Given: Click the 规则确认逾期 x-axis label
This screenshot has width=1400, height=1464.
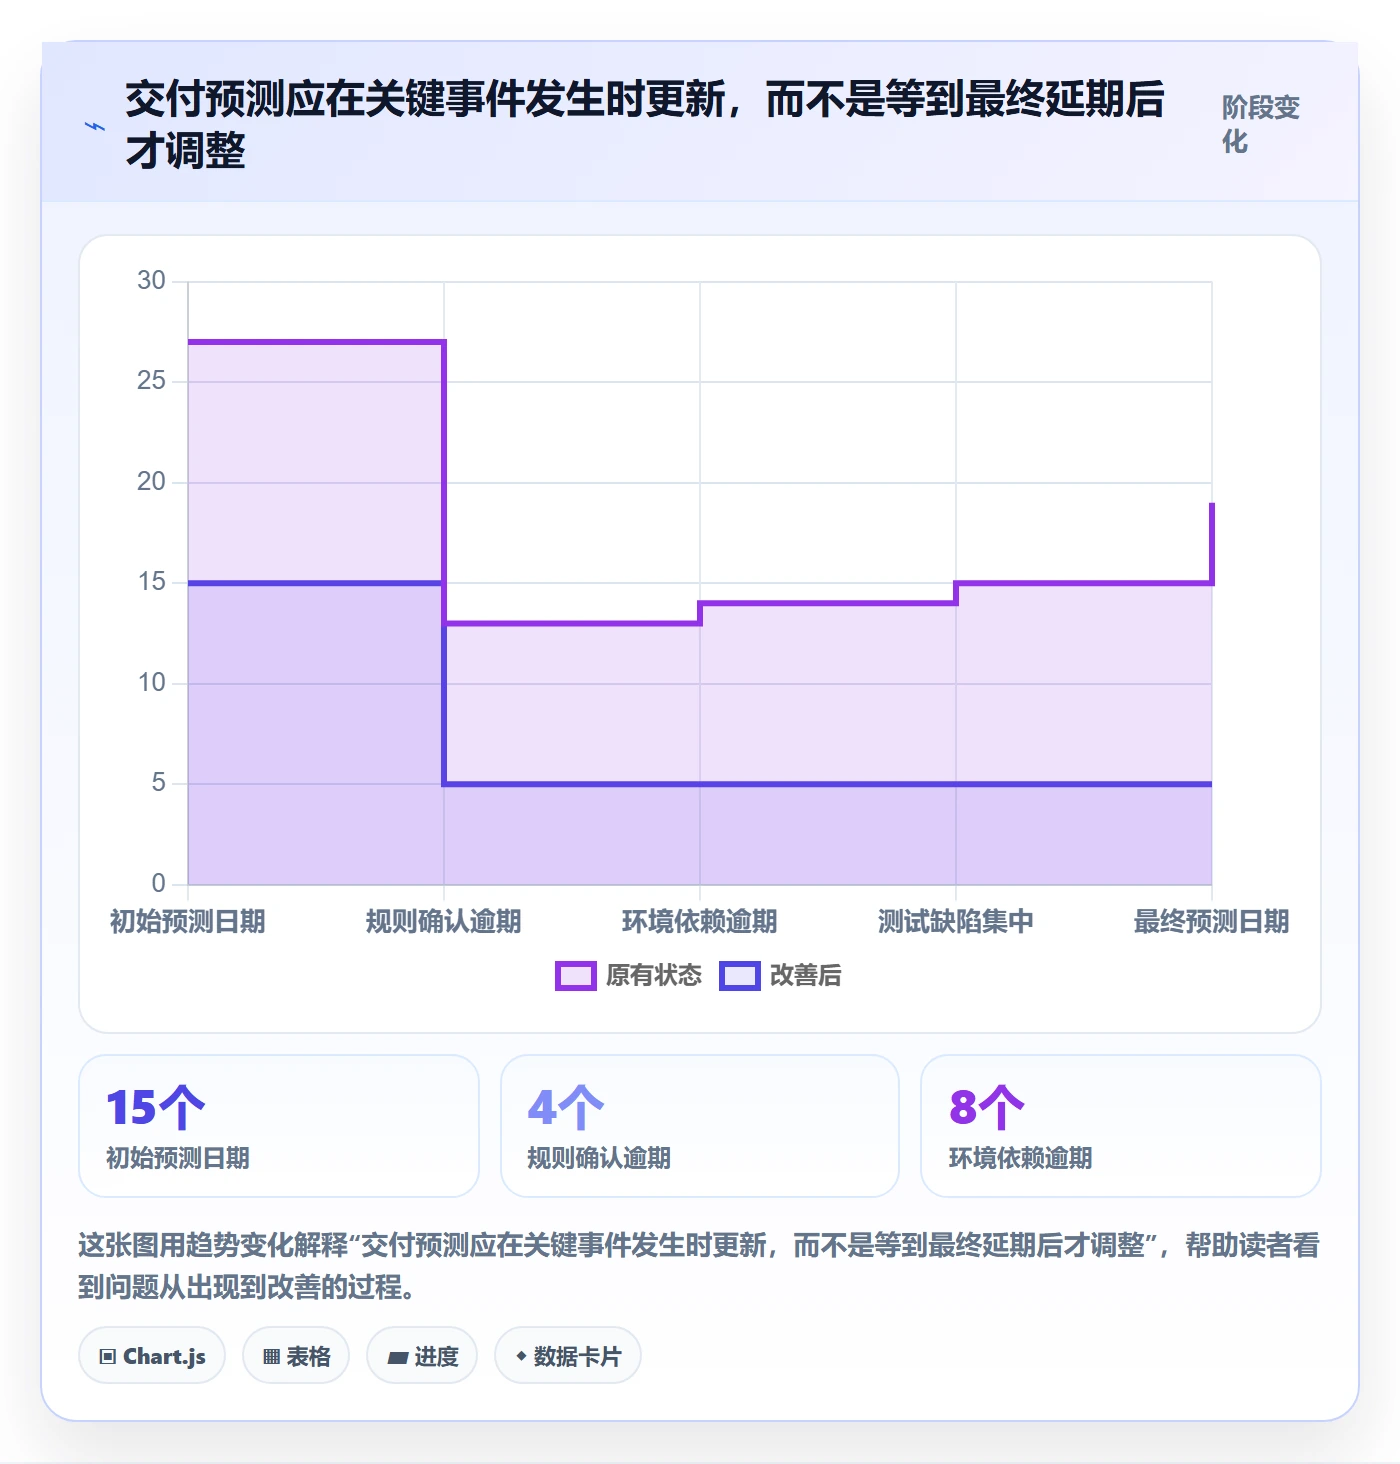Looking at the screenshot, I should [x=444, y=921].
